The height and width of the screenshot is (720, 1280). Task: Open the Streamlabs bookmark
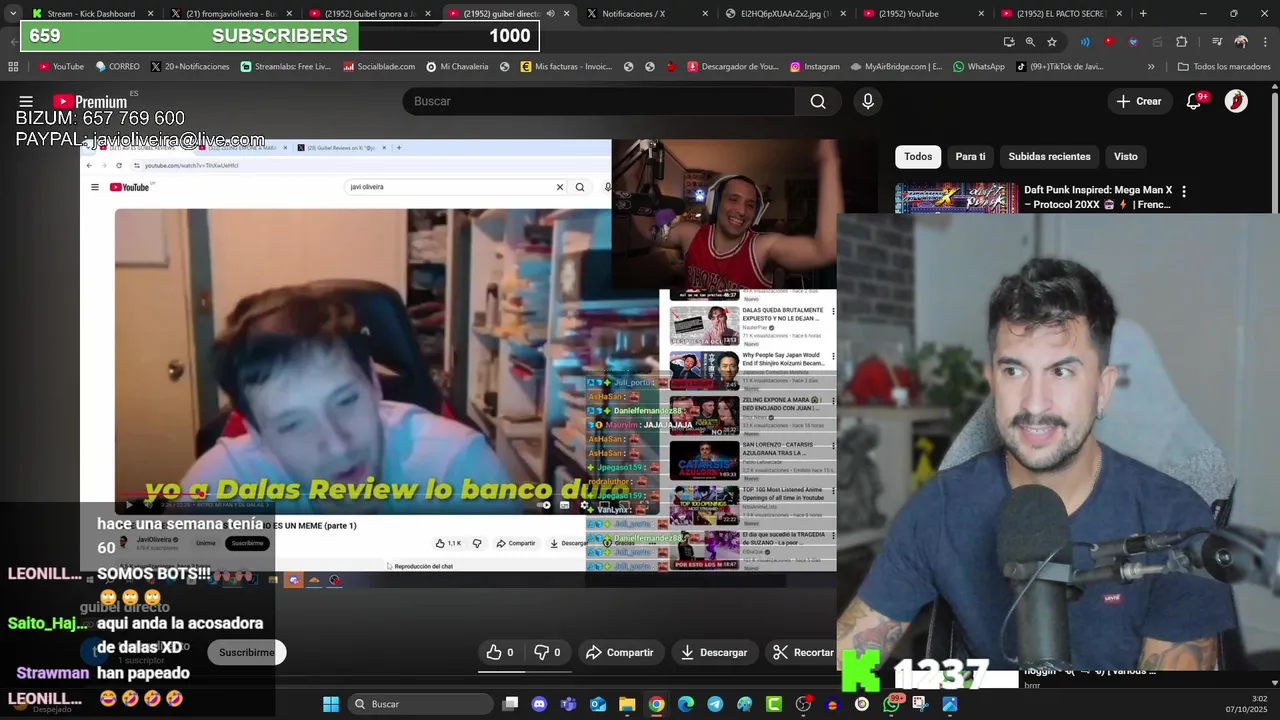click(286, 67)
